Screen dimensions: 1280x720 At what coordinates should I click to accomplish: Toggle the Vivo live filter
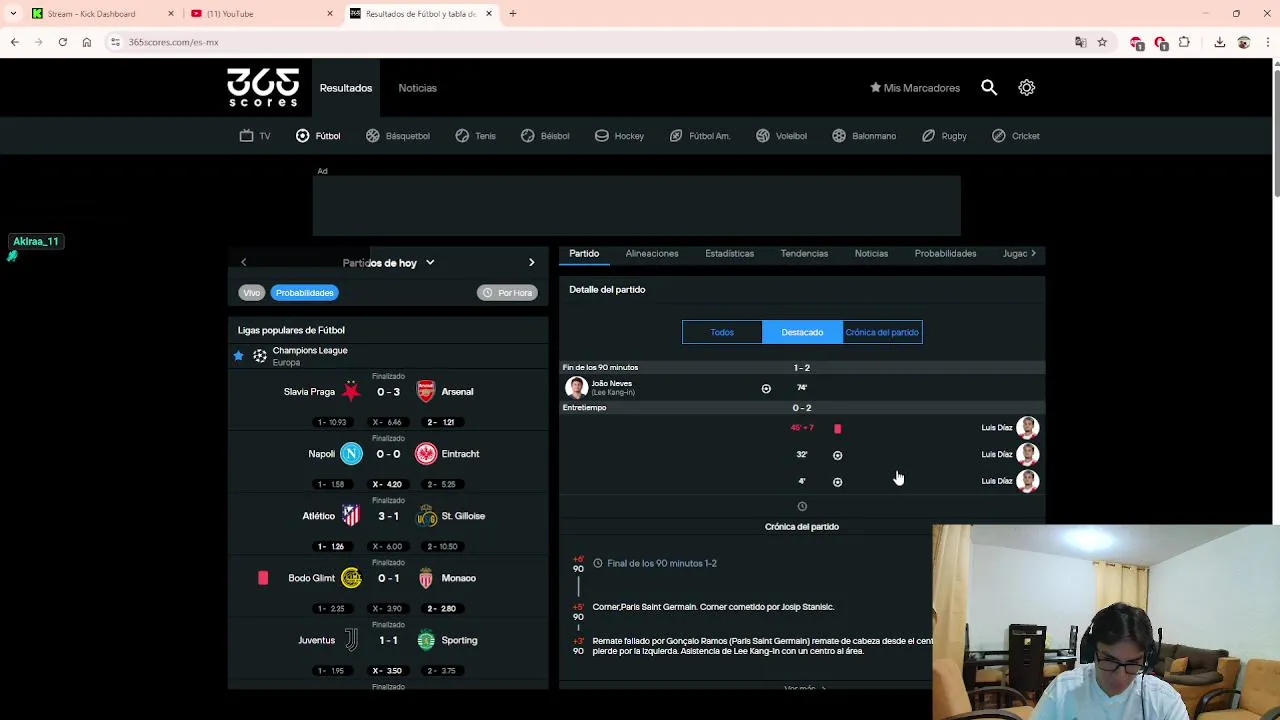[251, 293]
